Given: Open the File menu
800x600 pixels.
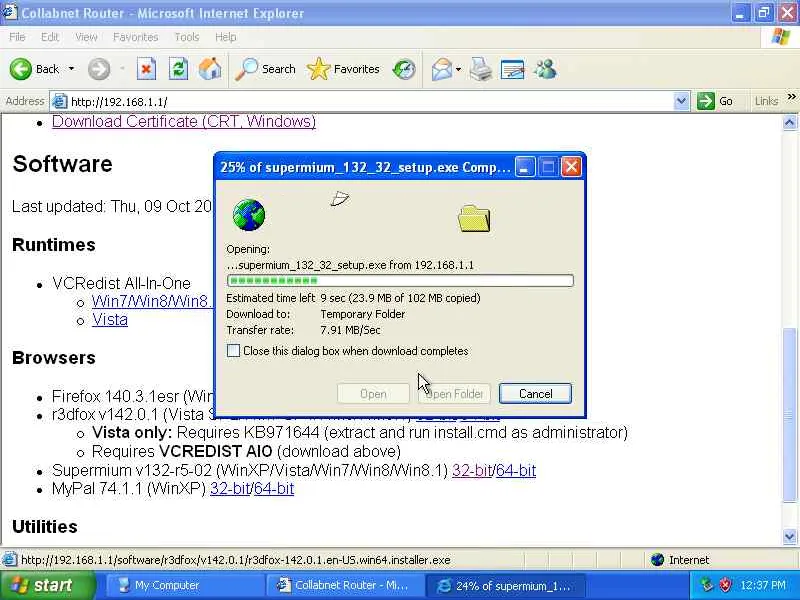Looking at the screenshot, I should (17, 37).
